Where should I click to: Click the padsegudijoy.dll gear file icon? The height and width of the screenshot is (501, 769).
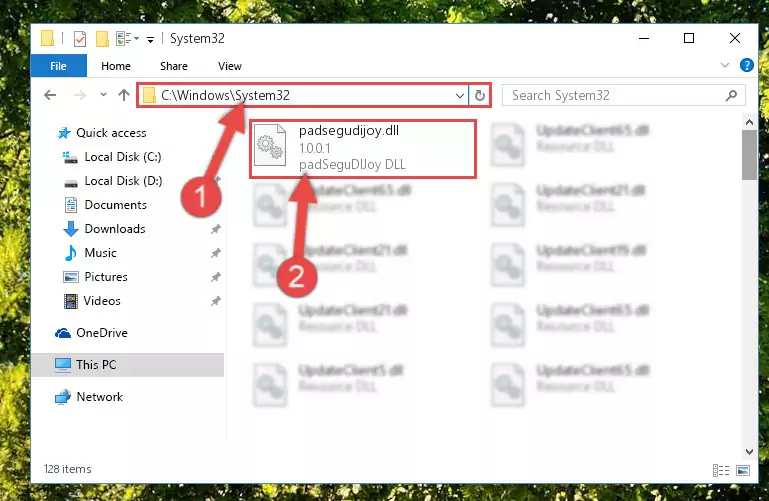click(x=270, y=145)
